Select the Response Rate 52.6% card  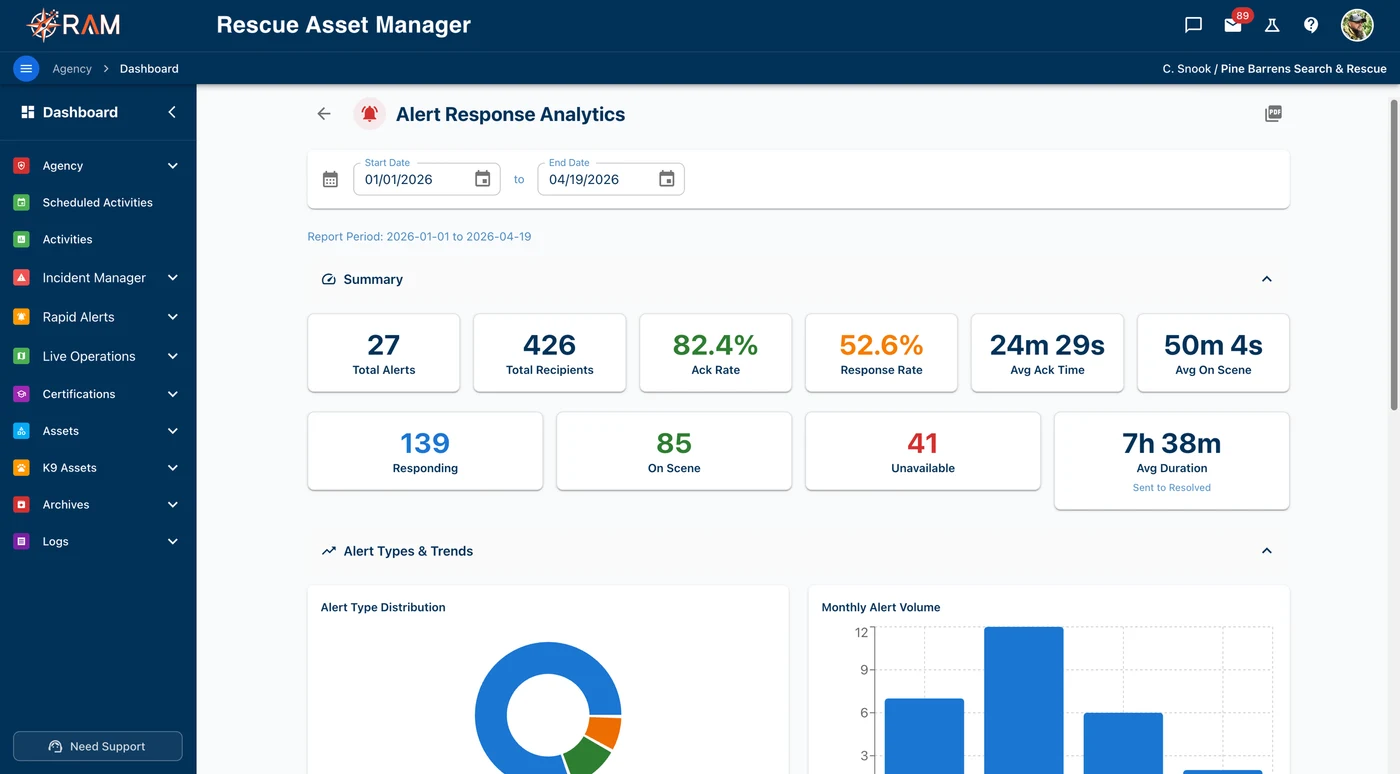(x=882, y=353)
